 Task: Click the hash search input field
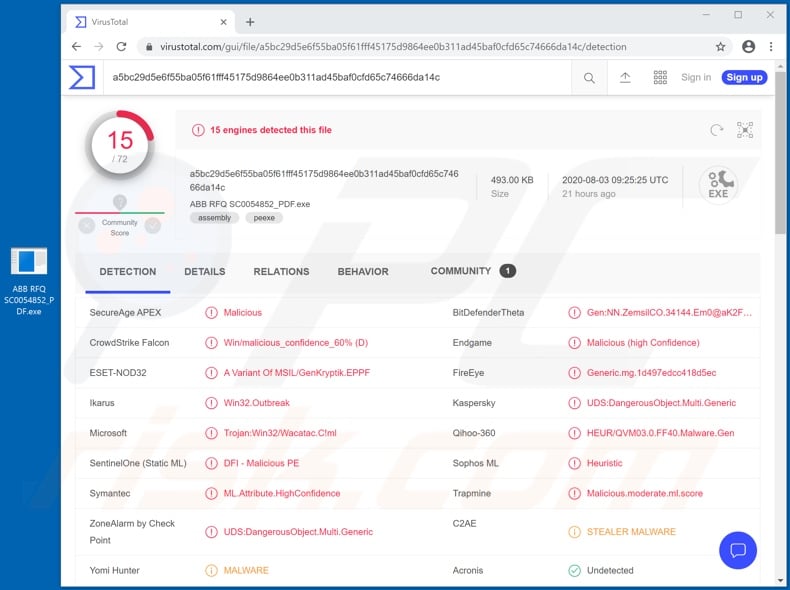pos(338,78)
